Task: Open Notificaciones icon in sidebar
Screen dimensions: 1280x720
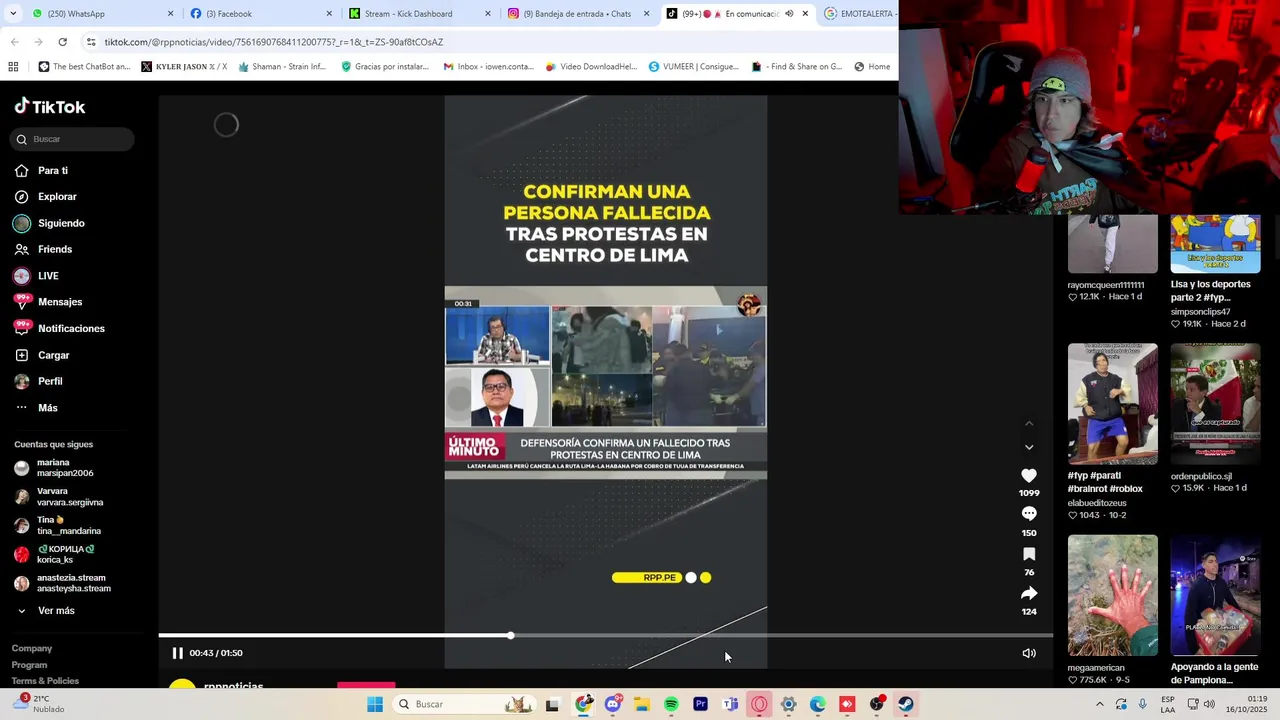Action: [22, 328]
